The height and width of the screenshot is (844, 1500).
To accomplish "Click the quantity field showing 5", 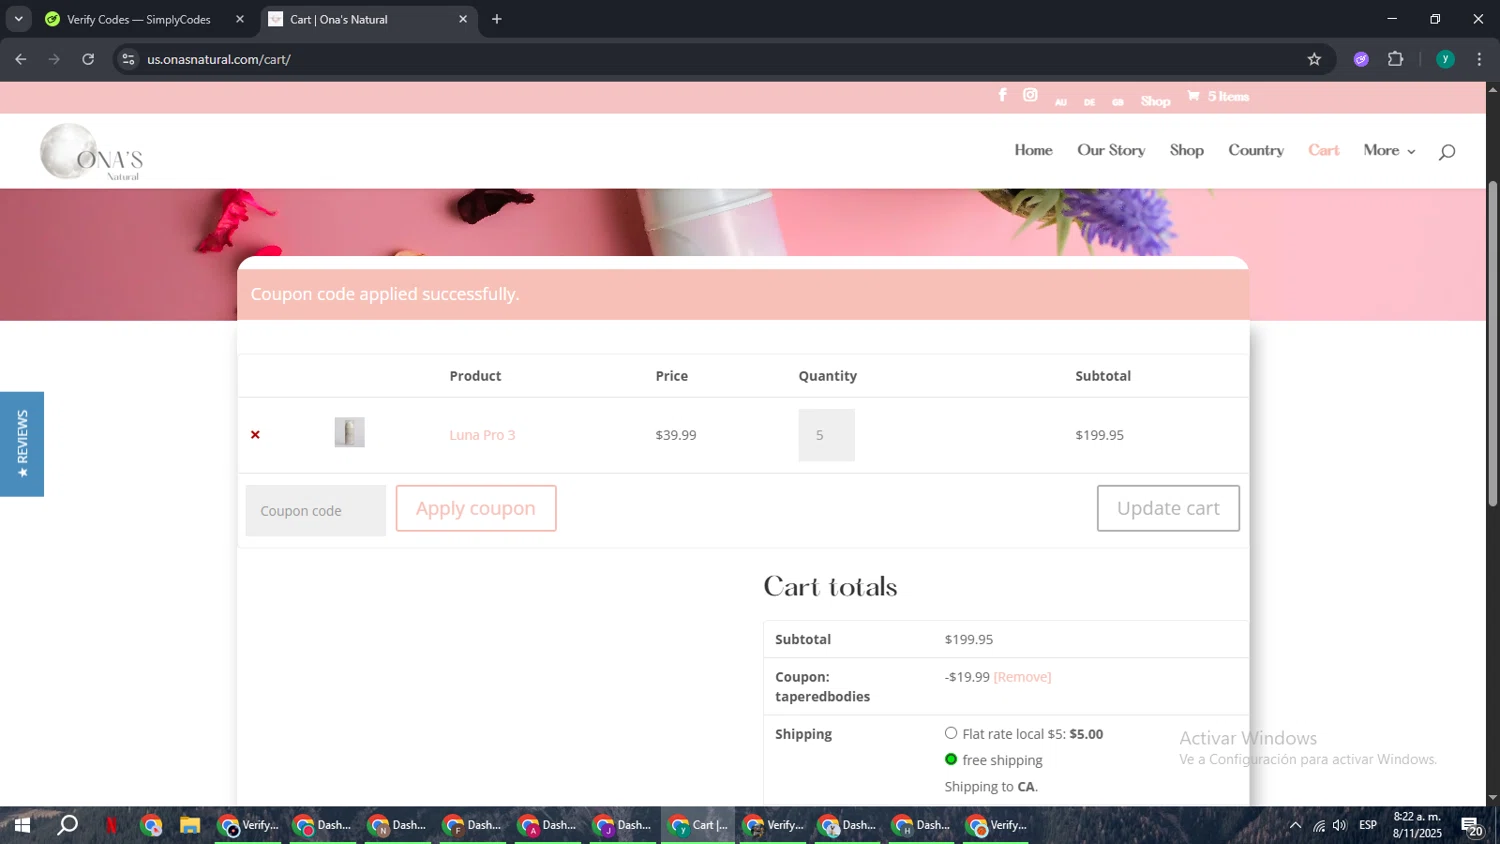I will click(x=826, y=435).
